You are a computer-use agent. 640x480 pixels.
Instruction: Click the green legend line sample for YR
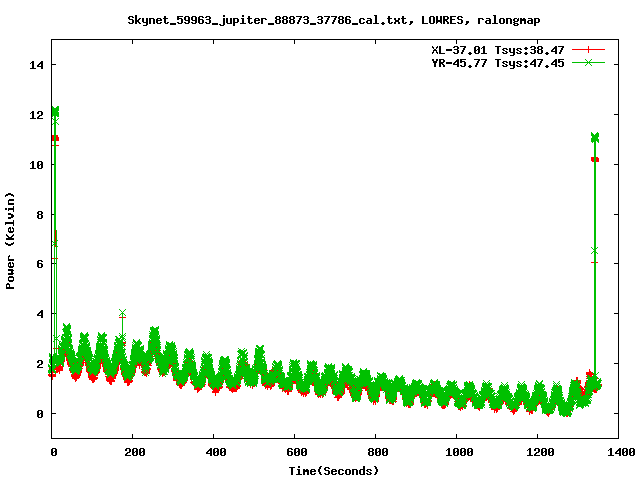point(588,63)
